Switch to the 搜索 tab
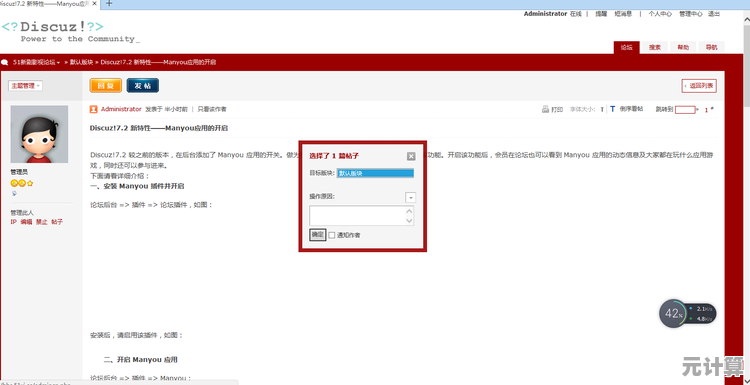 tap(655, 47)
